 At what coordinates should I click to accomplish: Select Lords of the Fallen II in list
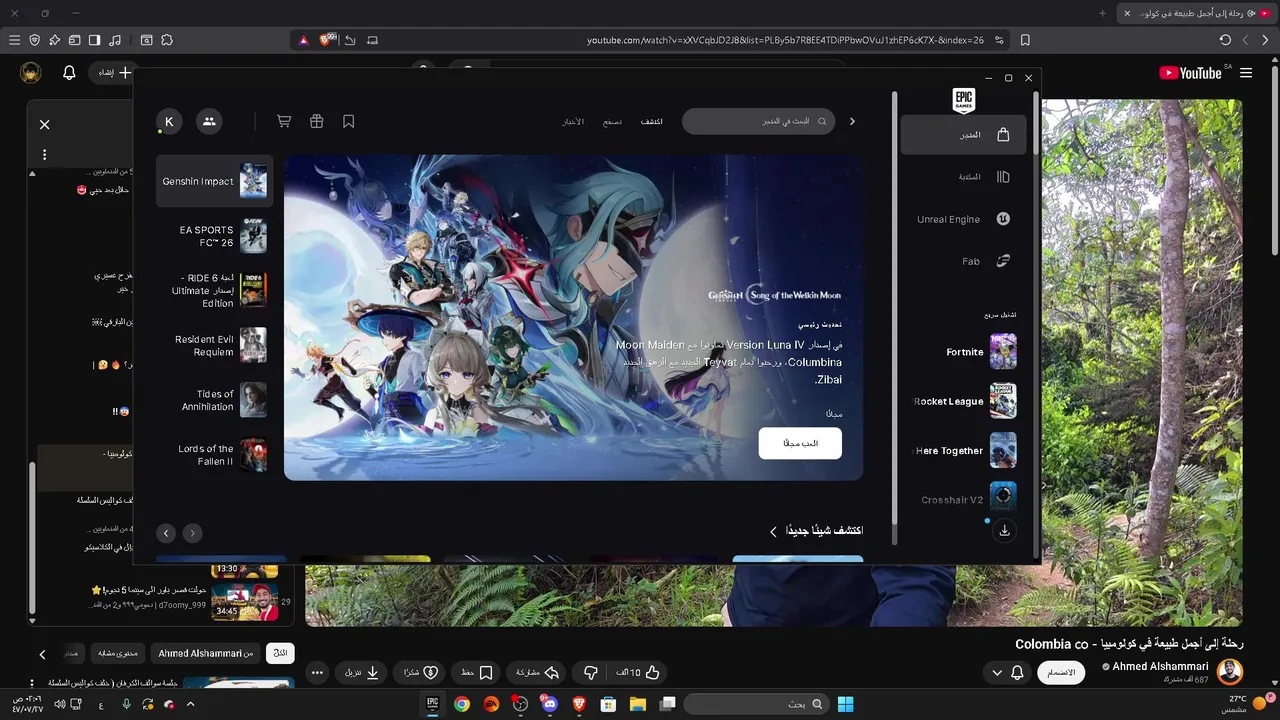click(x=214, y=455)
